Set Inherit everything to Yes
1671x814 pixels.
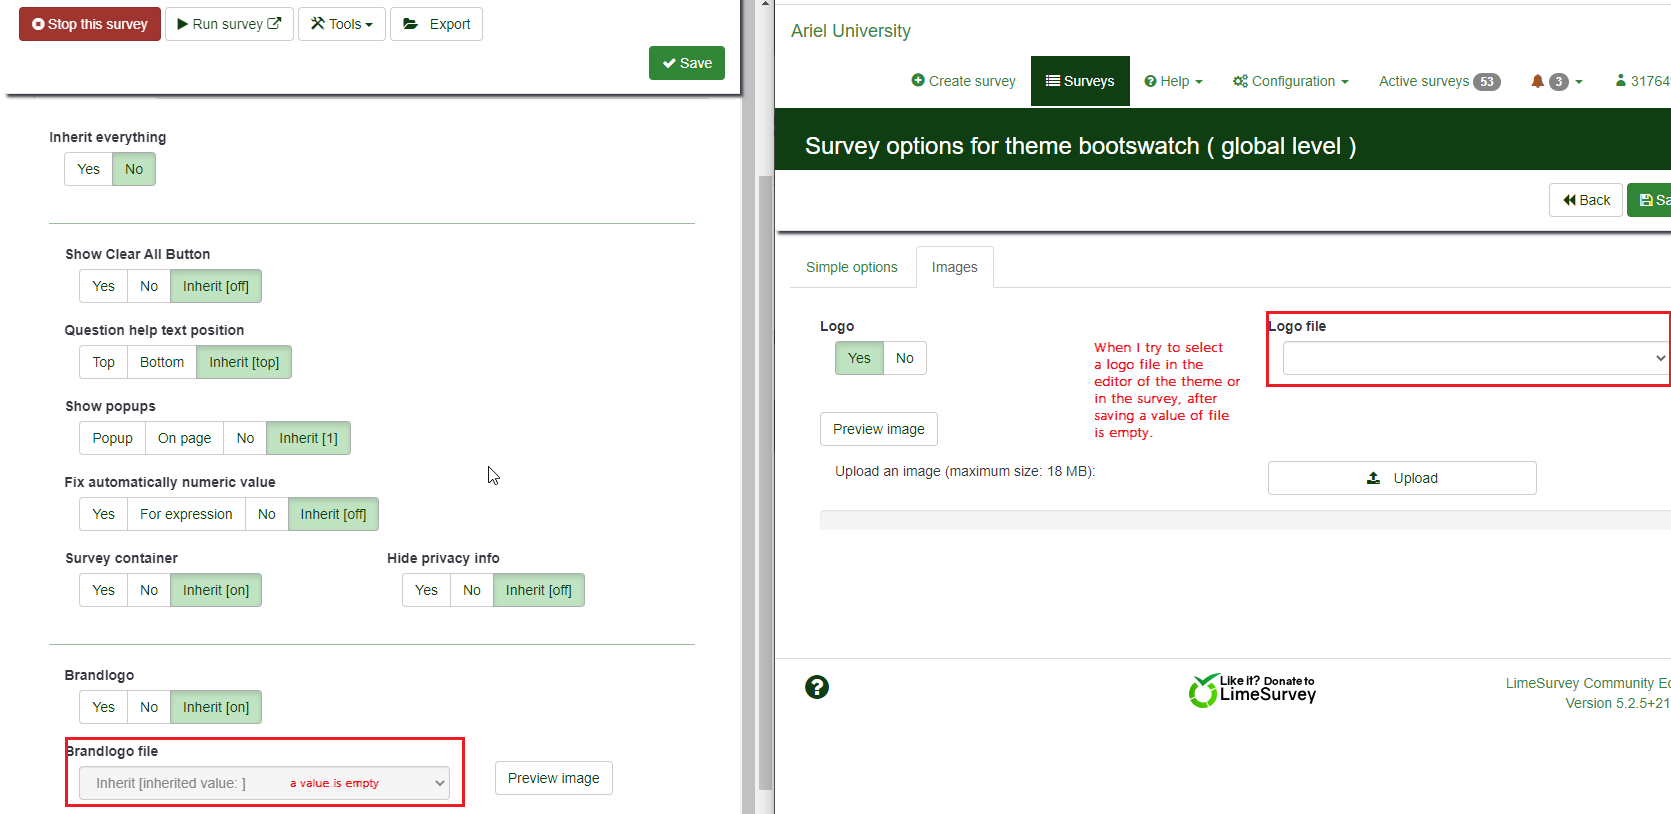[x=89, y=169]
